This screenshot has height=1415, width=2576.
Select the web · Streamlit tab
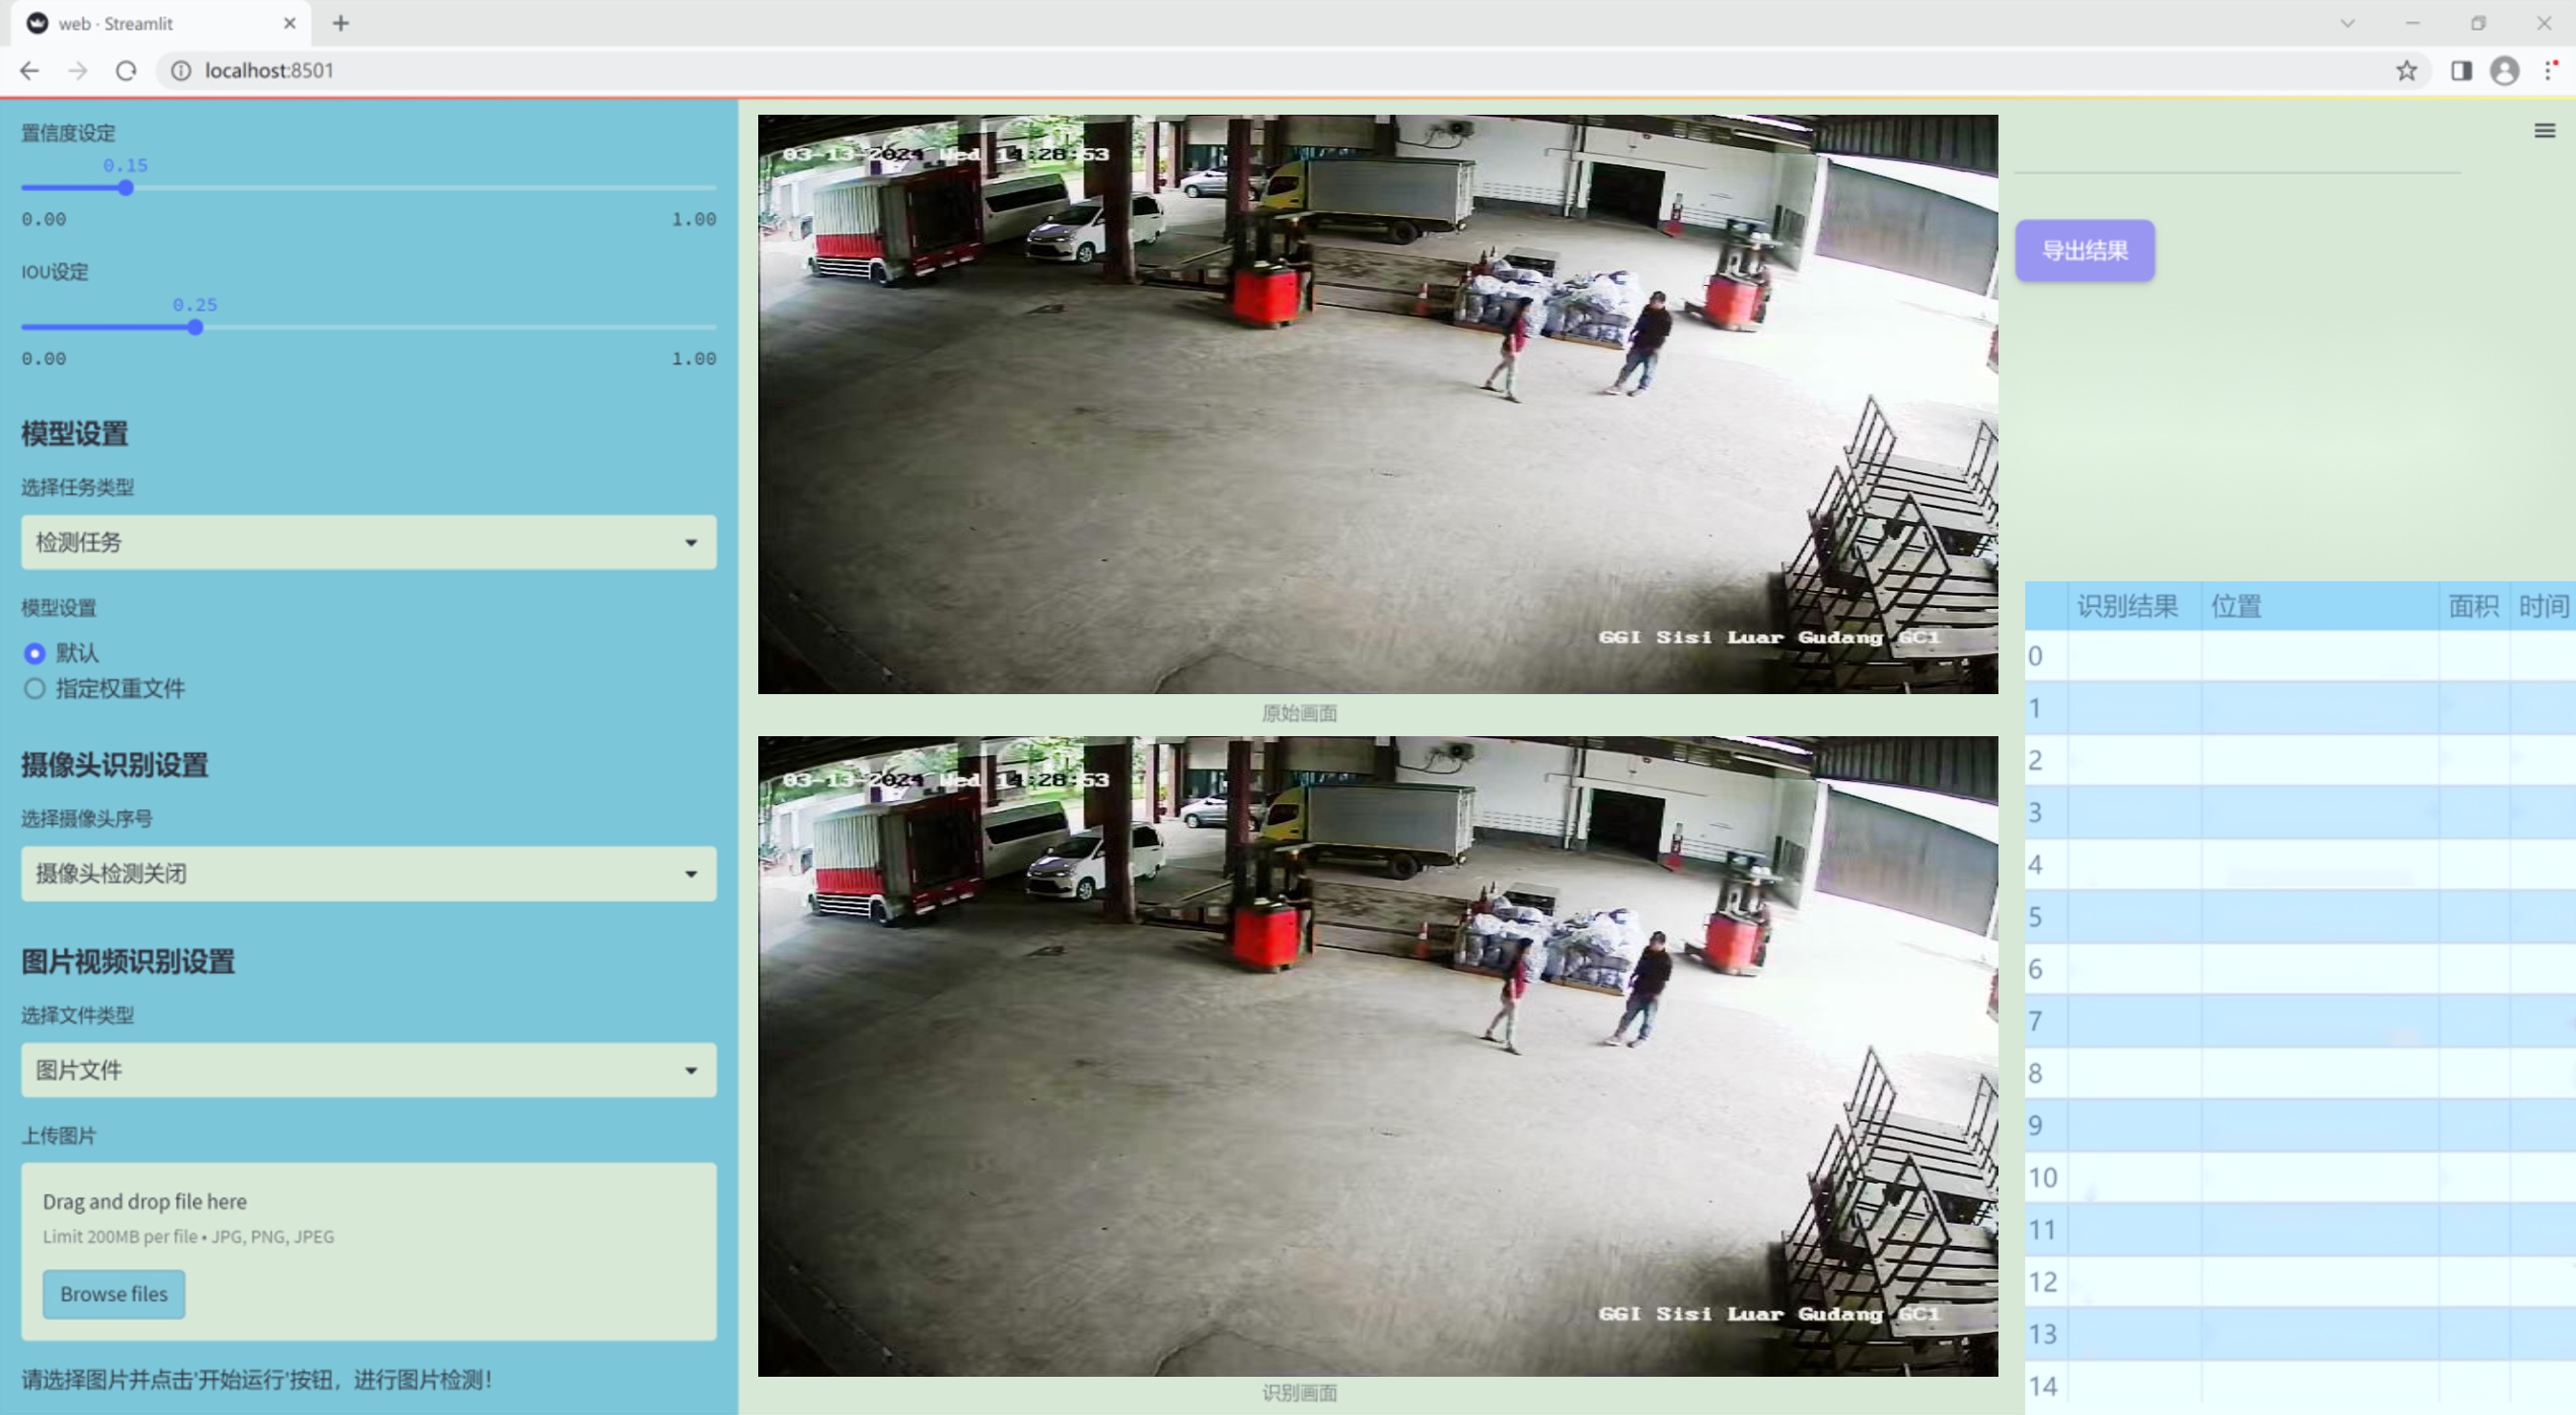(x=160, y=23)
